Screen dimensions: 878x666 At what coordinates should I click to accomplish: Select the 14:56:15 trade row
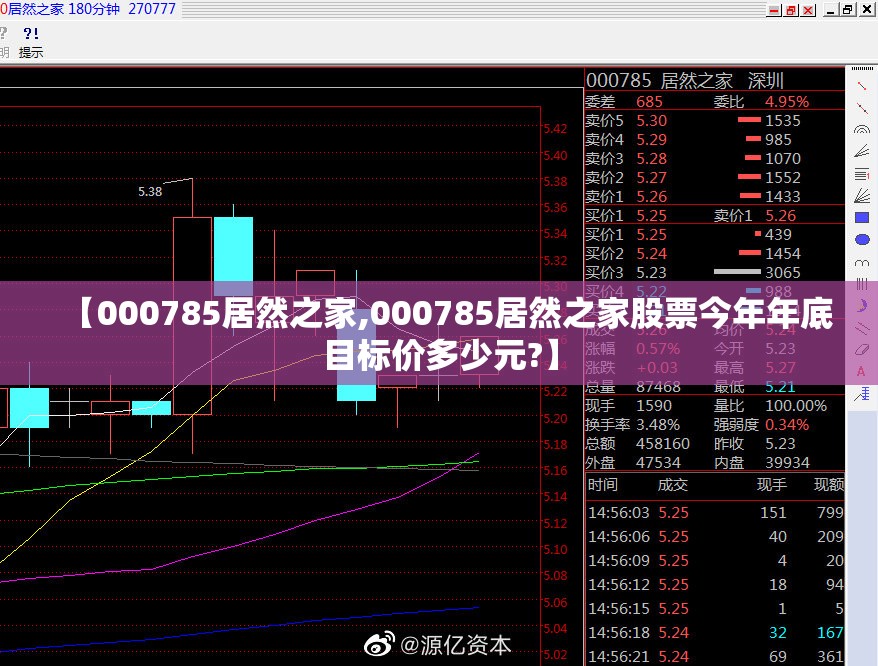(x=715, y=609)
